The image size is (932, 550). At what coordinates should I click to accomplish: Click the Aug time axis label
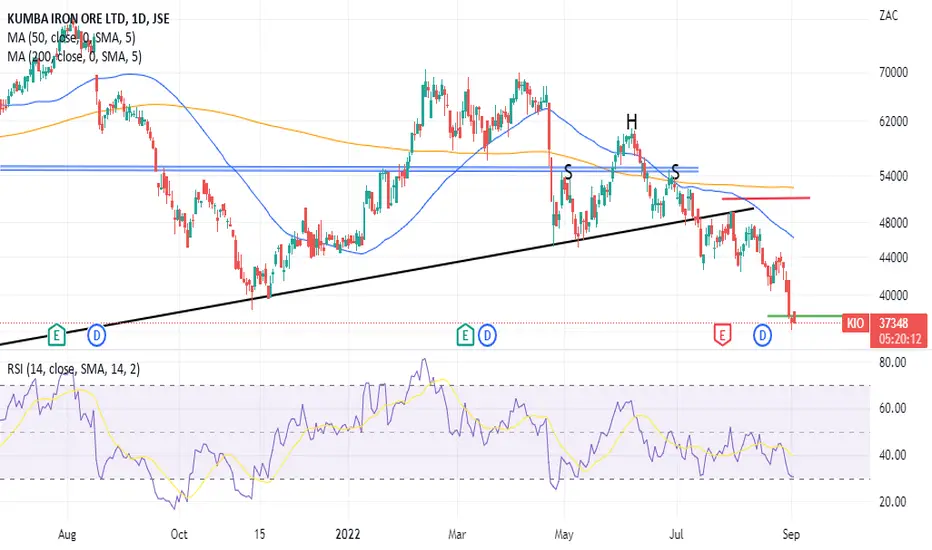point(67,534)
